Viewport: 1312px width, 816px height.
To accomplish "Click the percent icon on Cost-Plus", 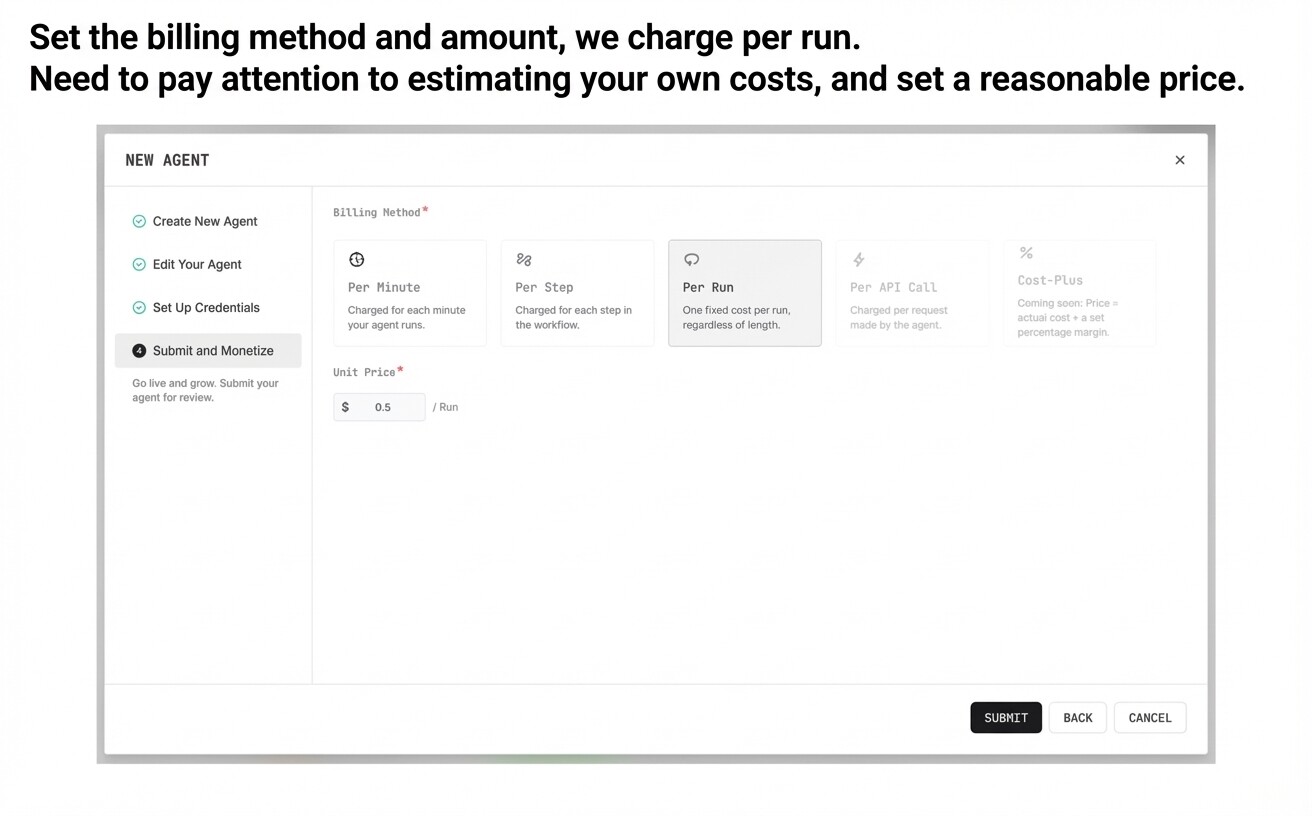I will click(x=1026, y=253).
